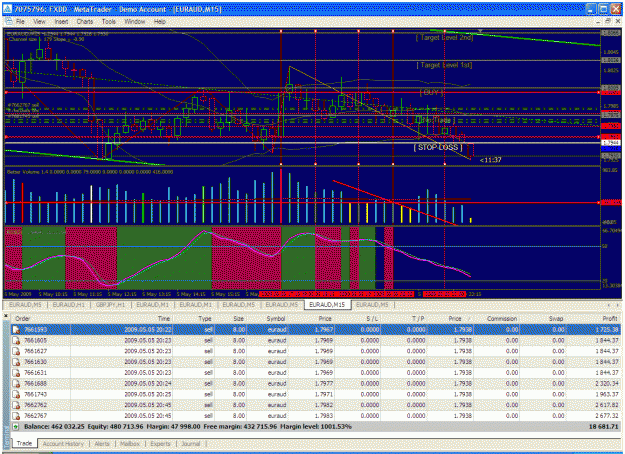Viewport: 625px width, 454px height.
Task: Select the EURAUD,M15 chart tab
Action: click(x=327, y=305)
